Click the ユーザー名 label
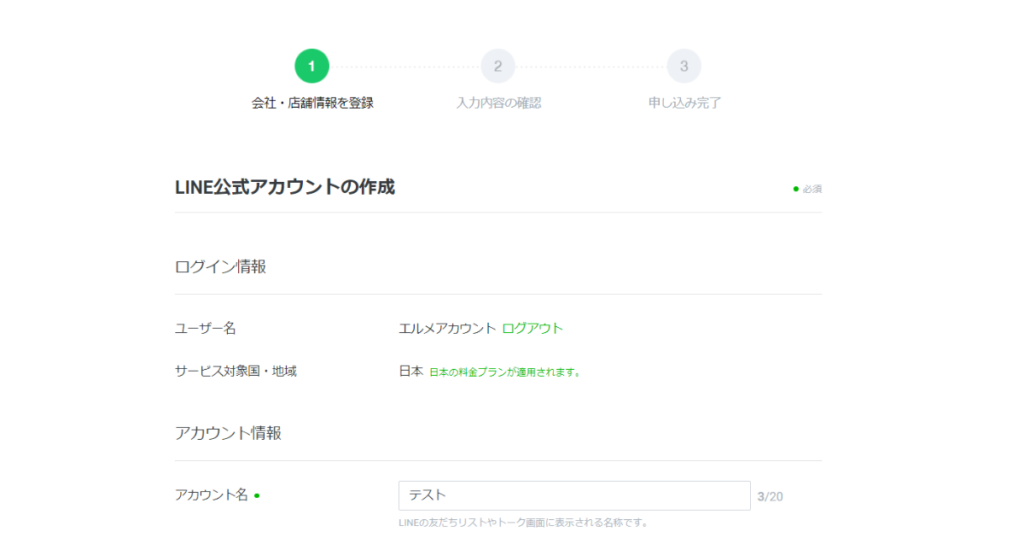 (x=205, y=328)
